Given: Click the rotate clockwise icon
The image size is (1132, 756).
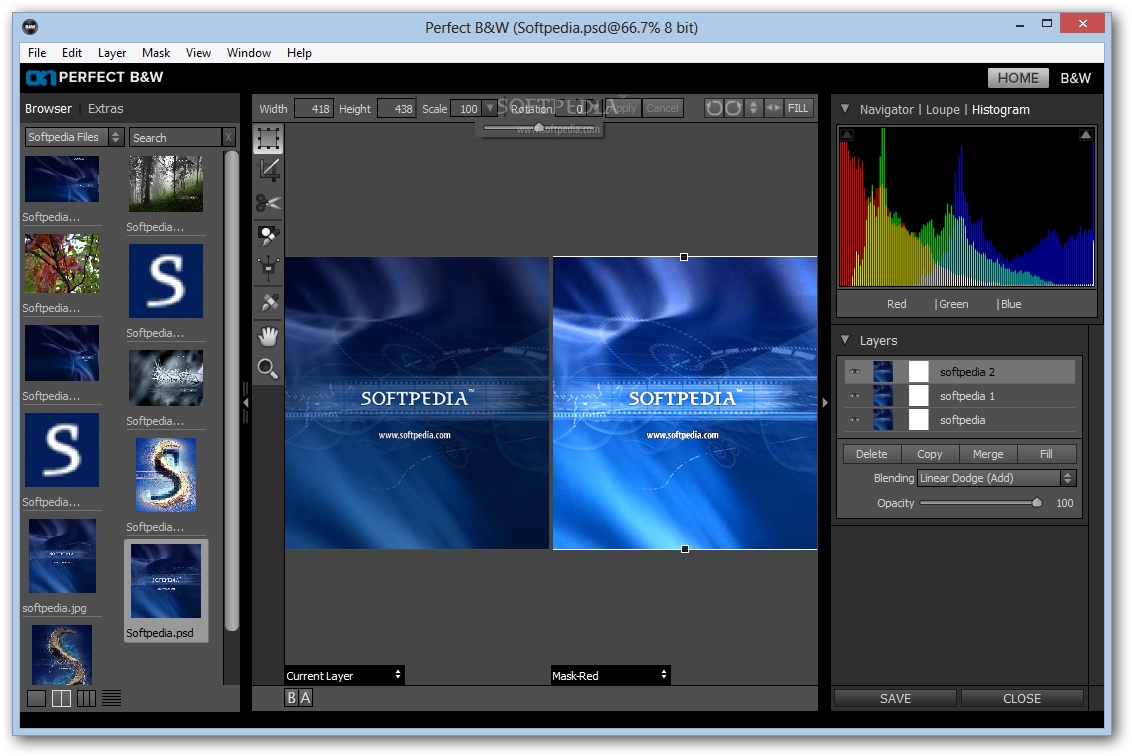Looking at the screenshot, I should click(x=733, y=108).
